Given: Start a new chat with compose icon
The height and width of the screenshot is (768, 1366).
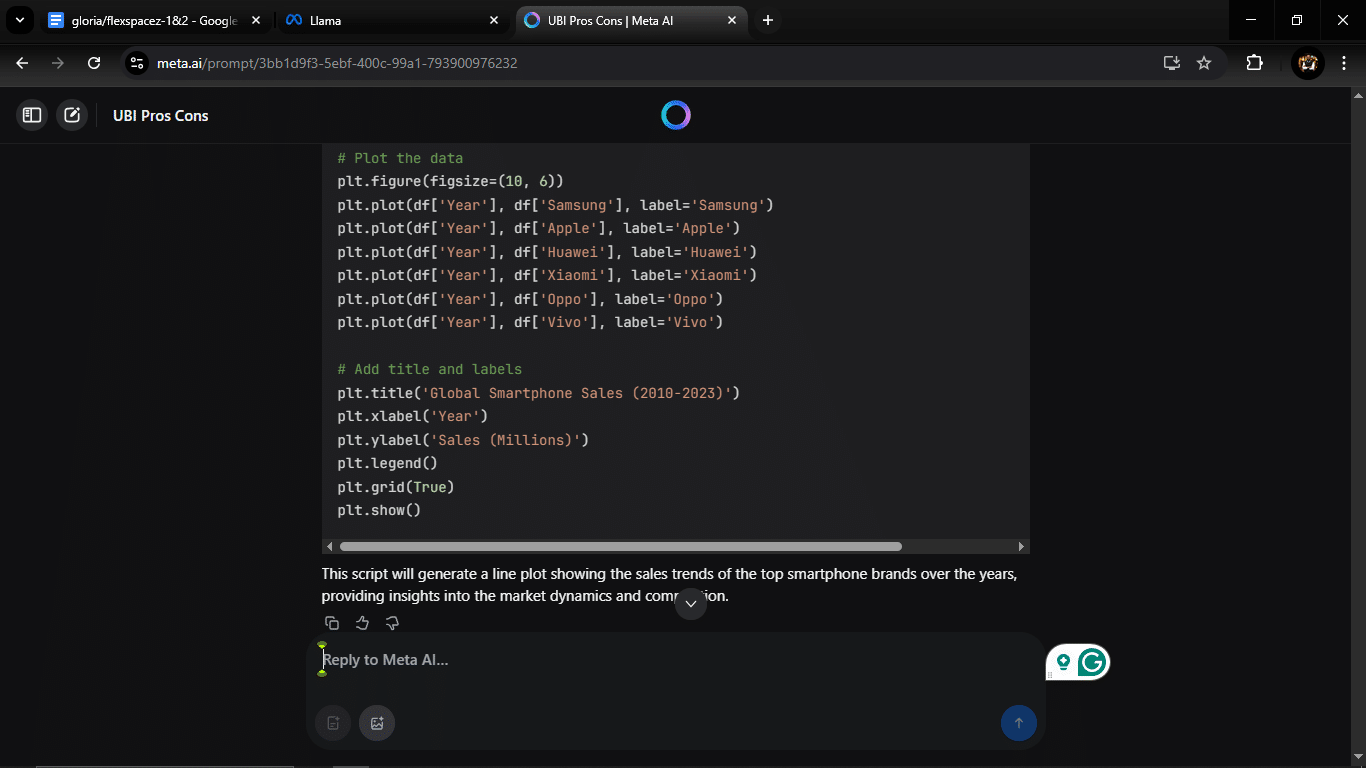Looking at the screenshot, I should (72, 115).
